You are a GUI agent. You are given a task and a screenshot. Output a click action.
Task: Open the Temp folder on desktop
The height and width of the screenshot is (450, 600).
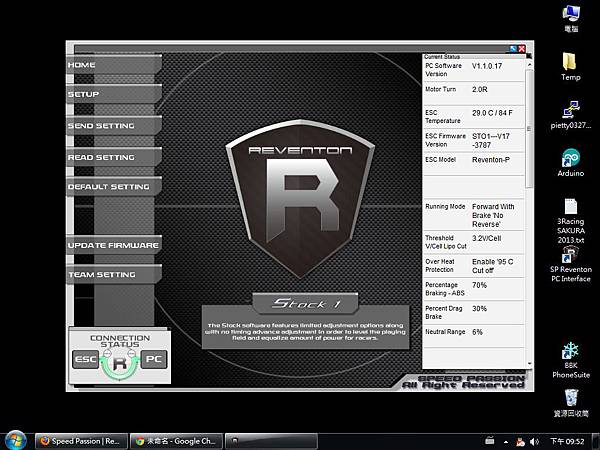click(571, 67)
